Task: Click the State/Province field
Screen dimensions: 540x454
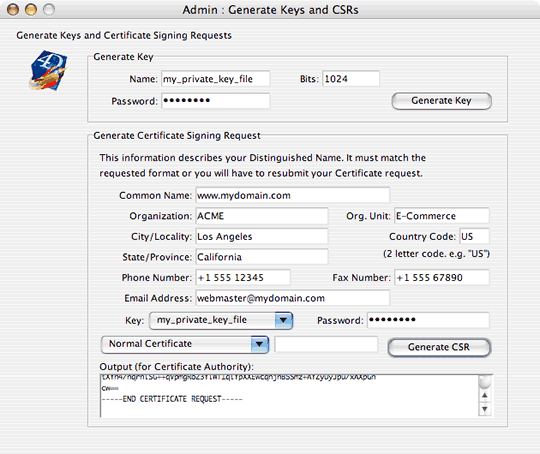Action: [x=262, y=257]
